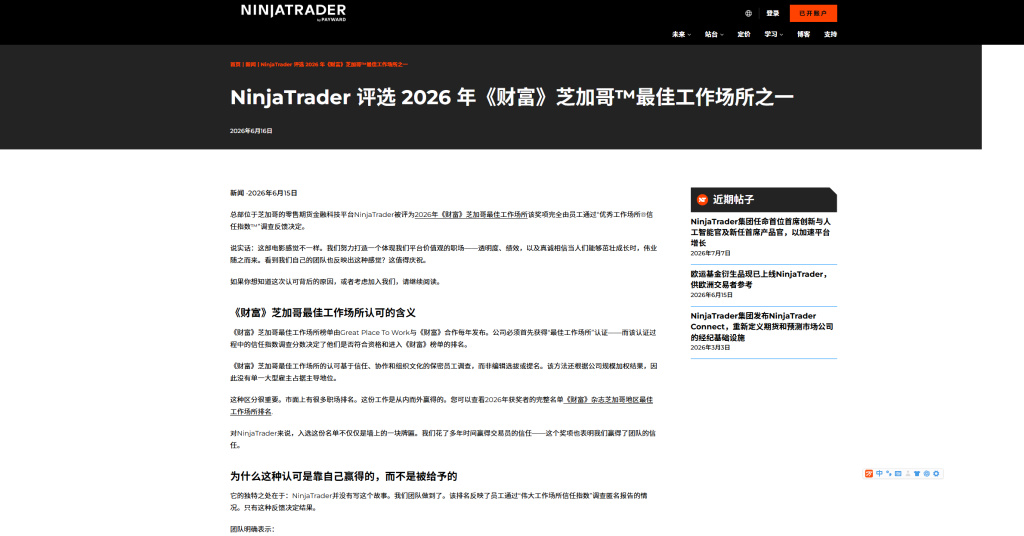Click the page title NinjaTrader 评选 2026 年
The image size is (1024, 536).
pyautogui.click(x=511, y=97)
